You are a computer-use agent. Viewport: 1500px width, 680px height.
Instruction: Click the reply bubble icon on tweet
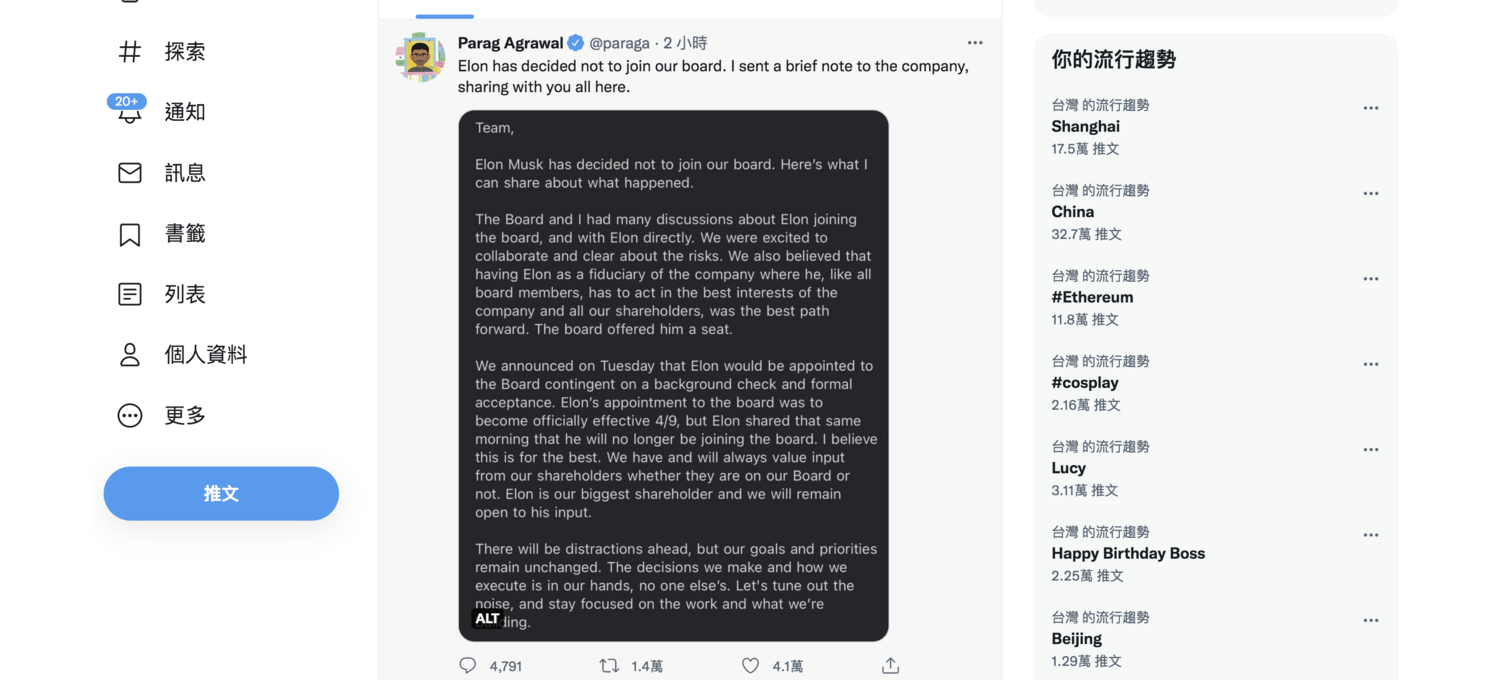468,666
